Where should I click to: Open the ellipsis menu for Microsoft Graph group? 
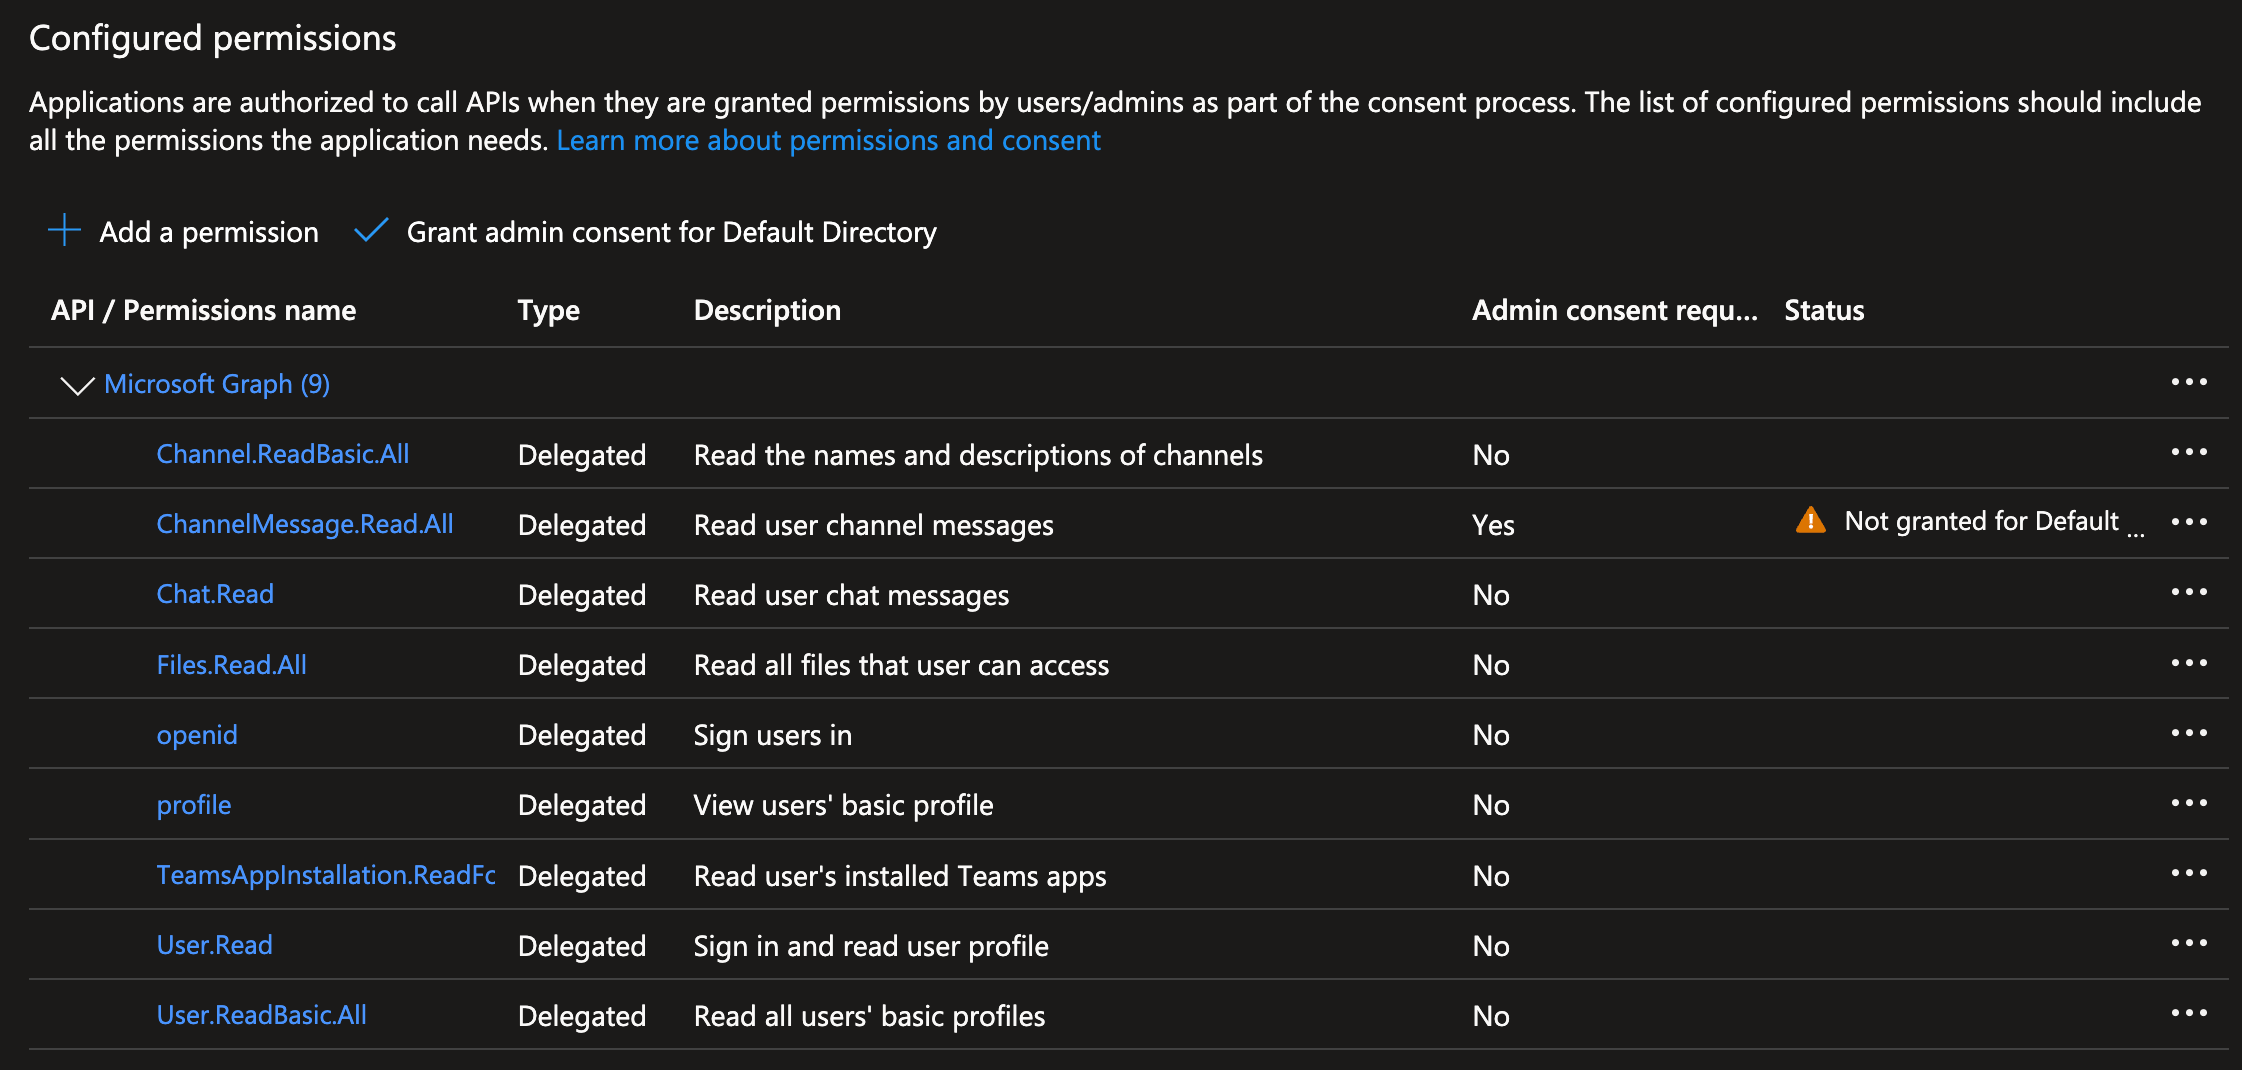(2188, 382)
